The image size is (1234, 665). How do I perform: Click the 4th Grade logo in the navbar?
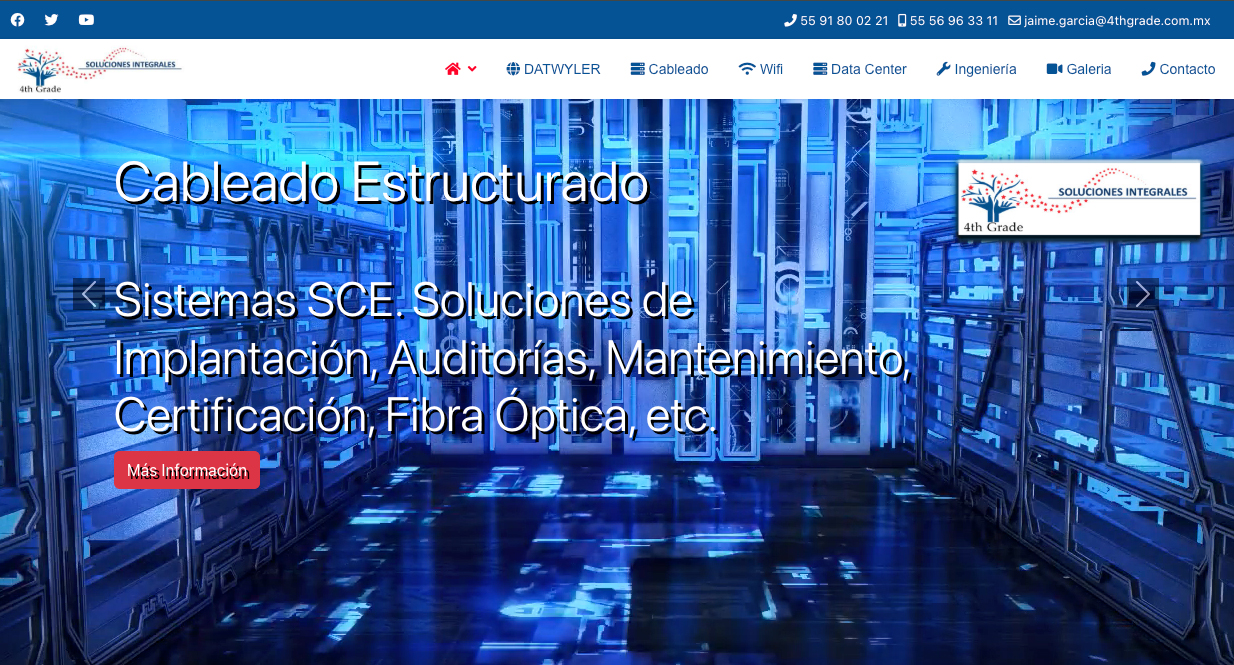pyautogui.click(x=99, y=69)
